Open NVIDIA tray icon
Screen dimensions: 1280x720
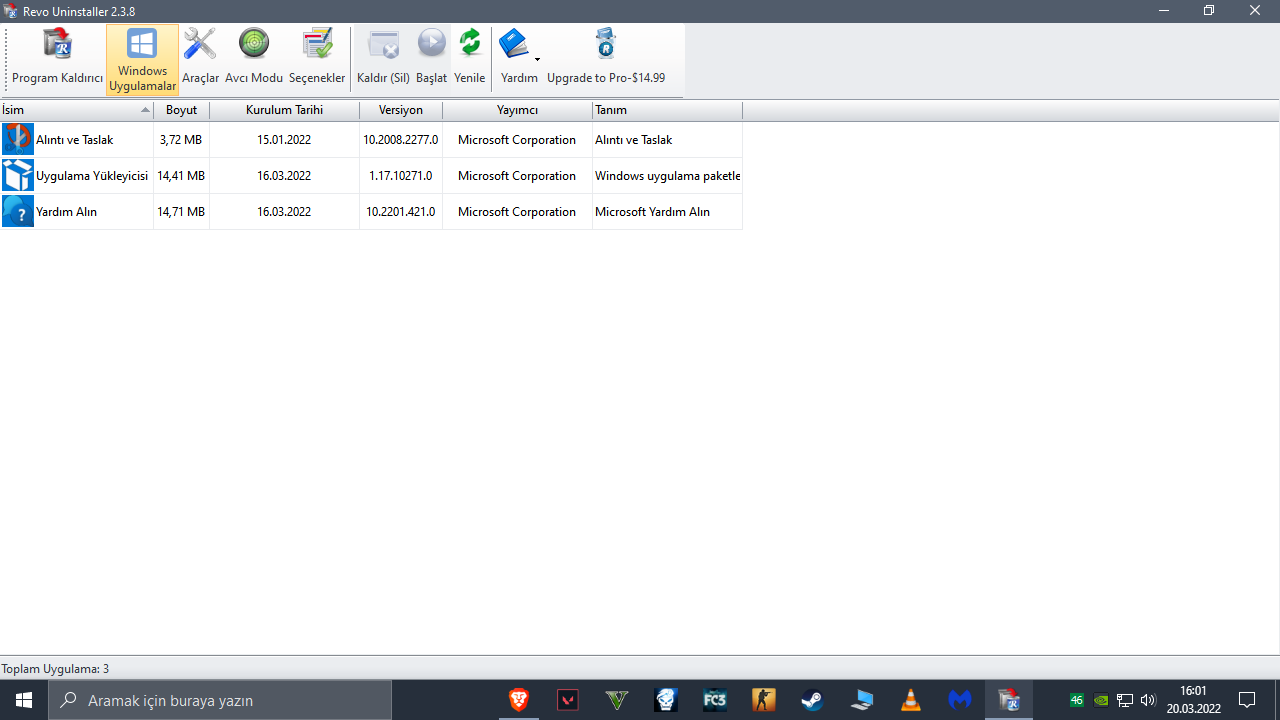pyautogui.click(x=1101, y=700)
